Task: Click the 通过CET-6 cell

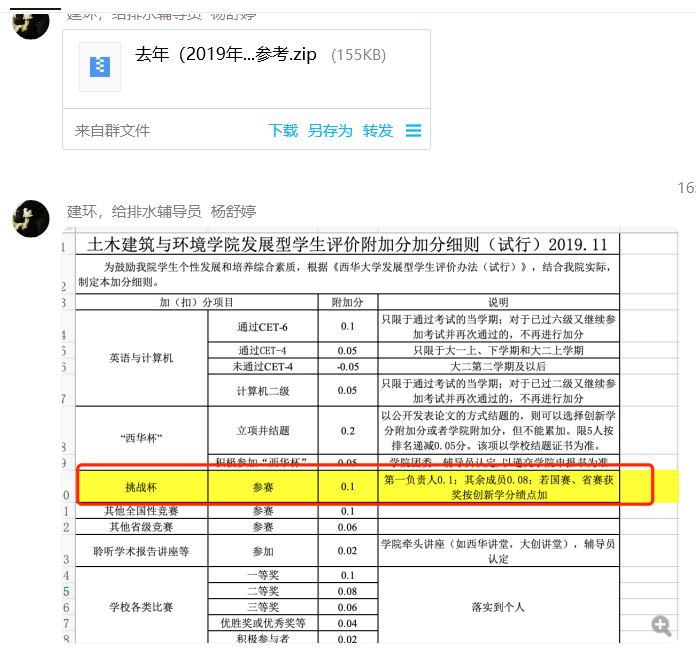Action: click(x=263, y=327)
